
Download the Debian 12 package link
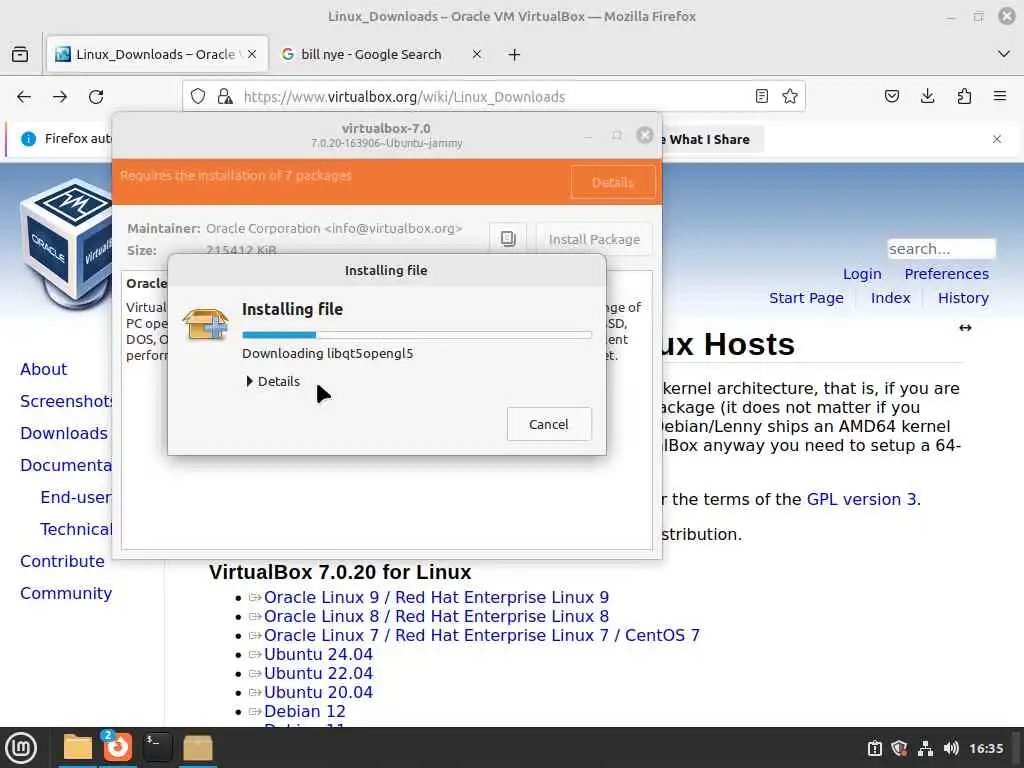[304, 711]
